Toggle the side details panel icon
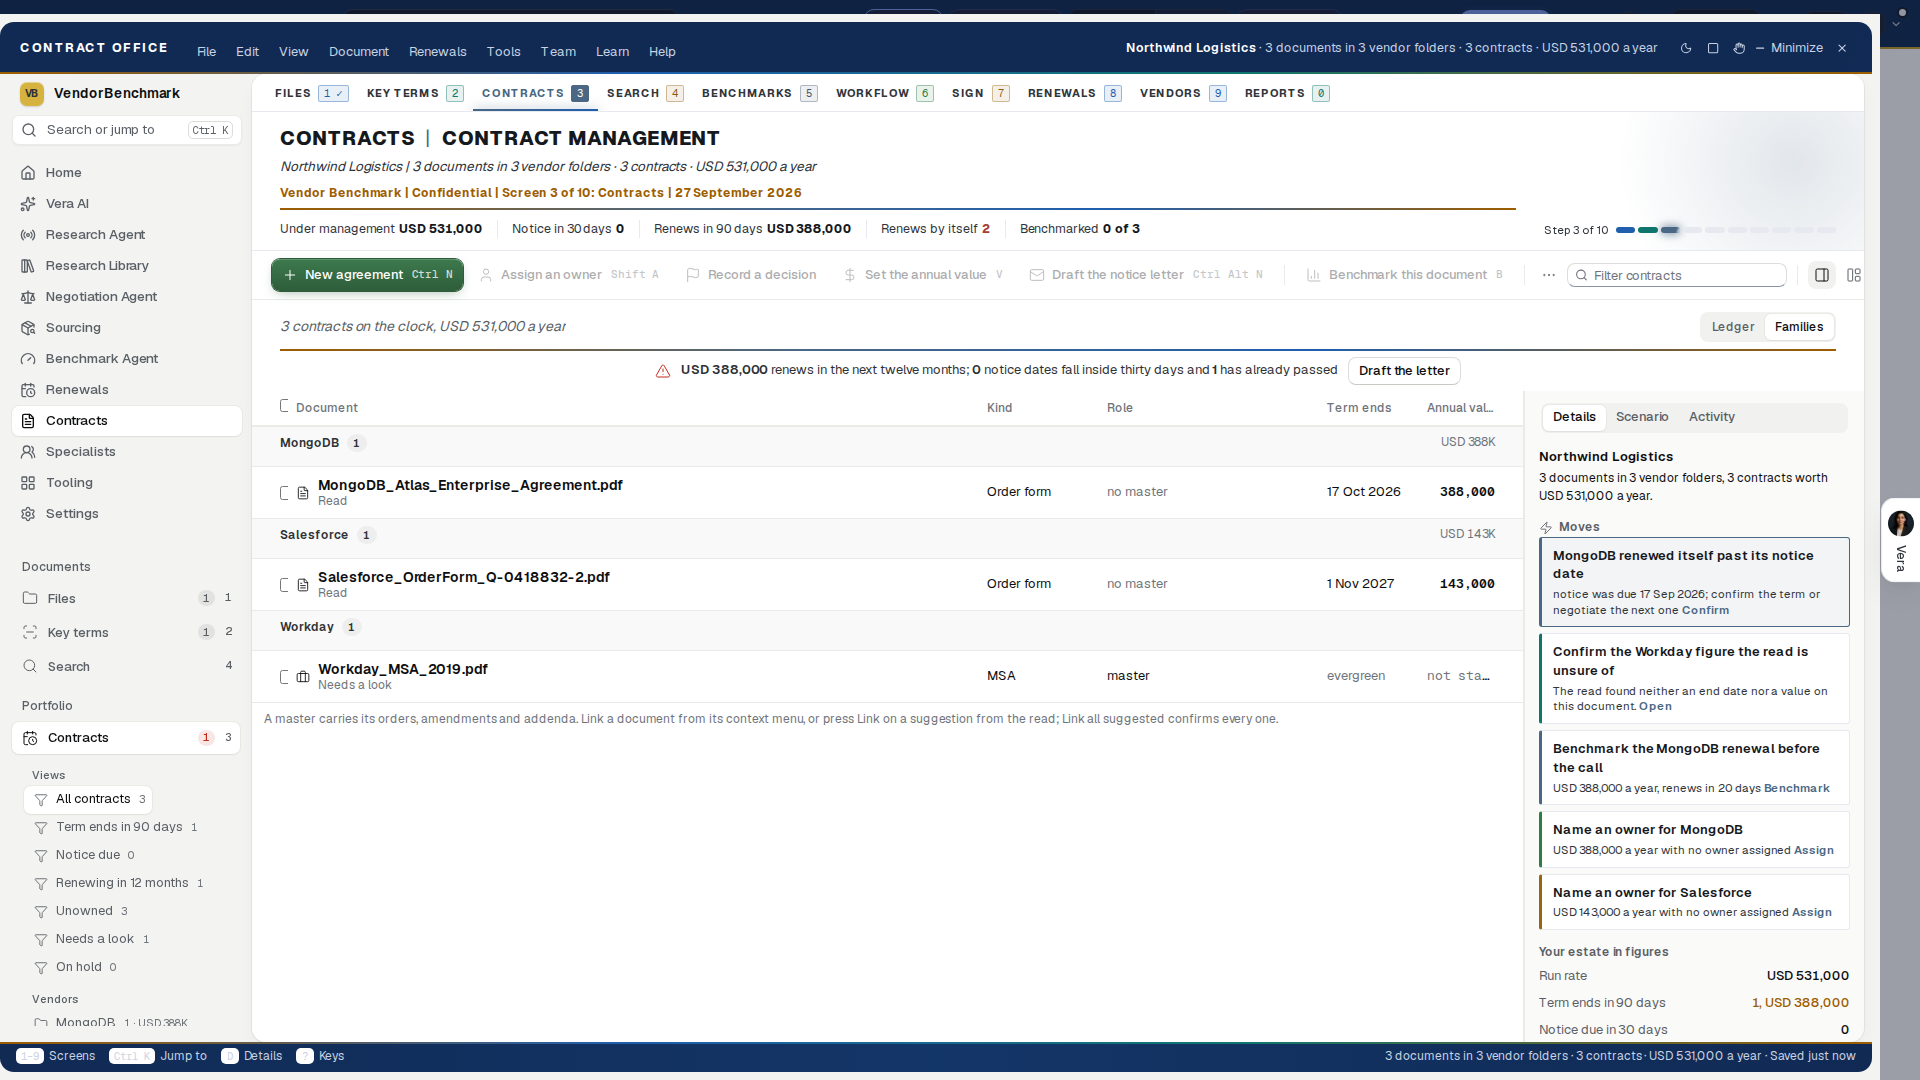The width and height of the screenshot is (1920, 1080). click(x=1822, y=275)
